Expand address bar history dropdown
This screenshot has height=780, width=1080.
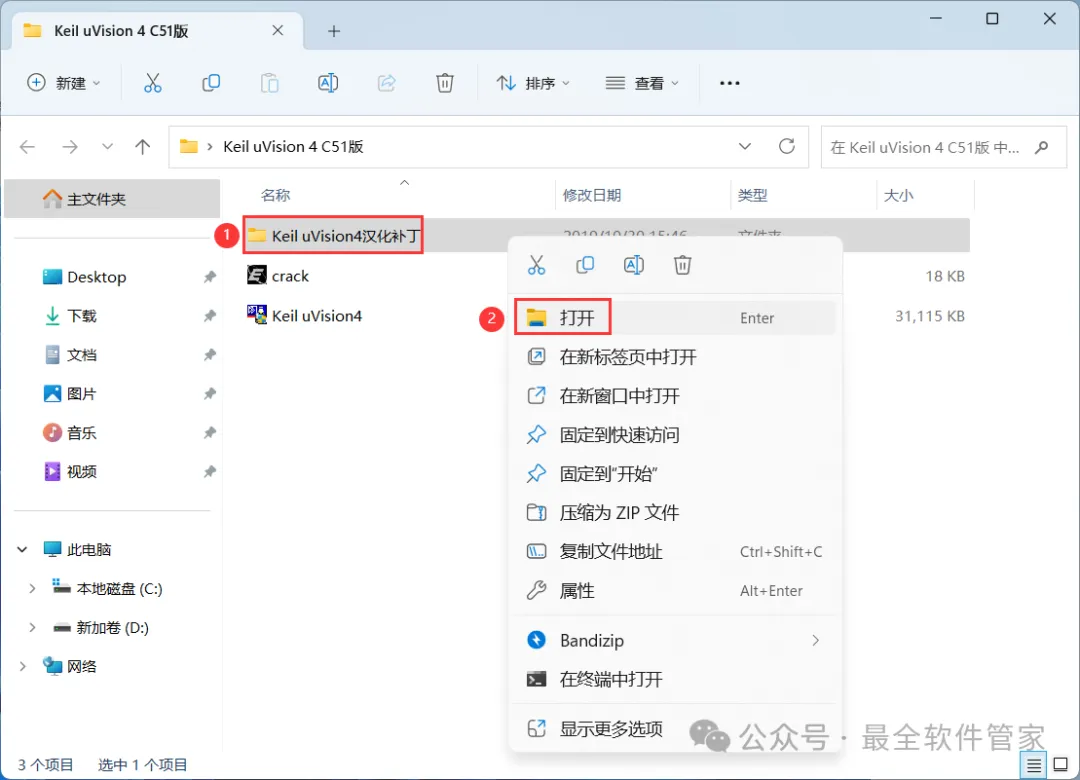(x=745, y=146)
